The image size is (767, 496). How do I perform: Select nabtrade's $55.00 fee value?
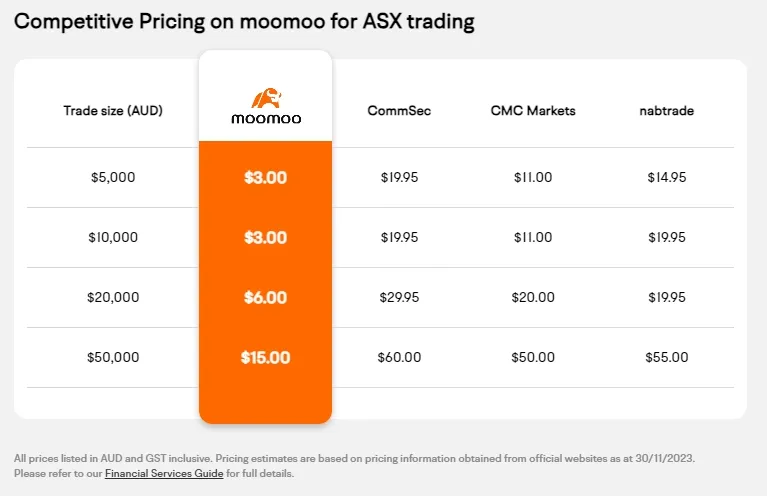point(667,357)
